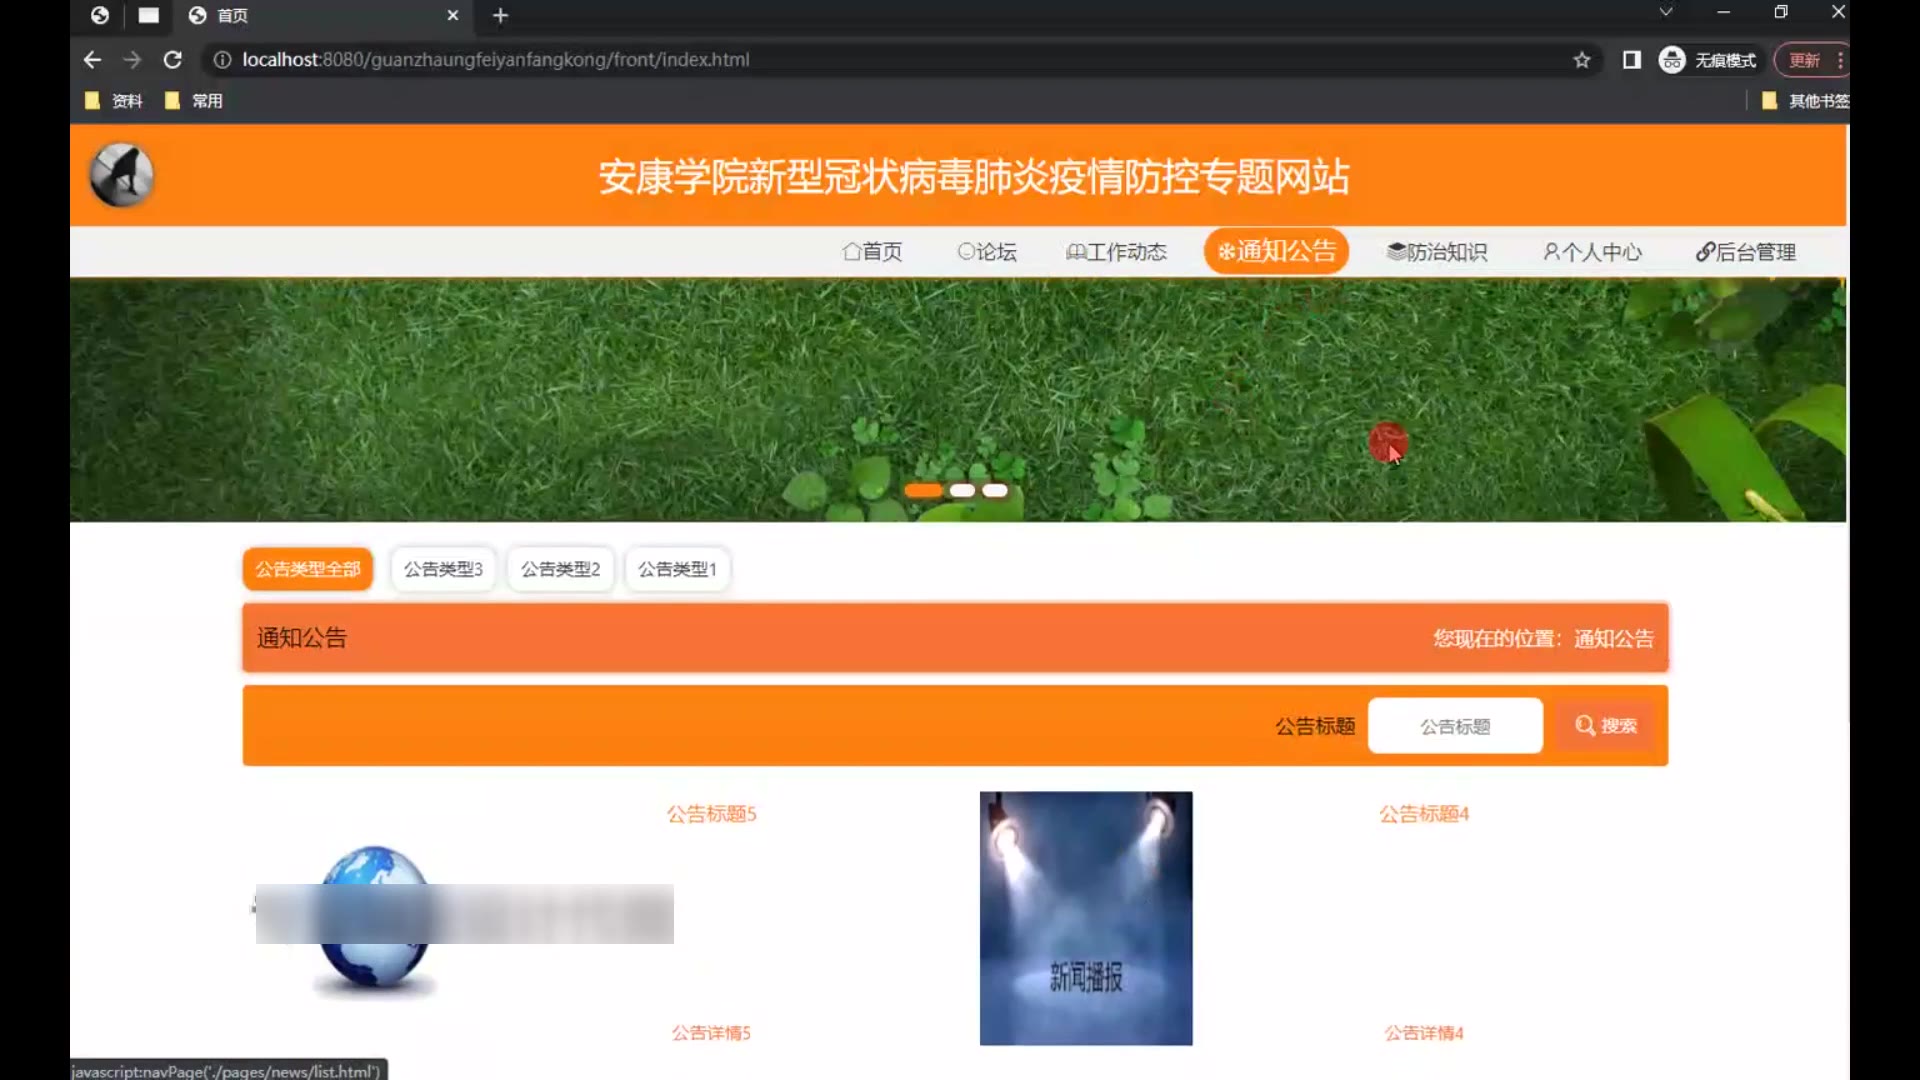Click the 公告标题 search input

point(1454,726)
